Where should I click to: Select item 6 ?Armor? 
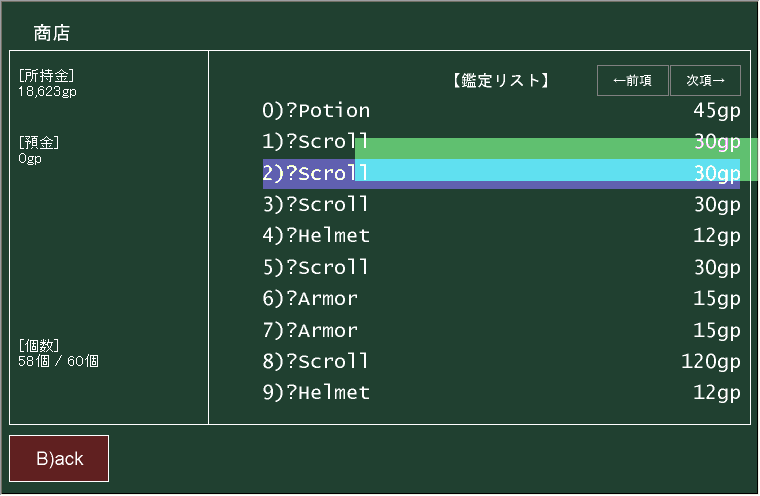pyautogui.click(x=310, y=299)
